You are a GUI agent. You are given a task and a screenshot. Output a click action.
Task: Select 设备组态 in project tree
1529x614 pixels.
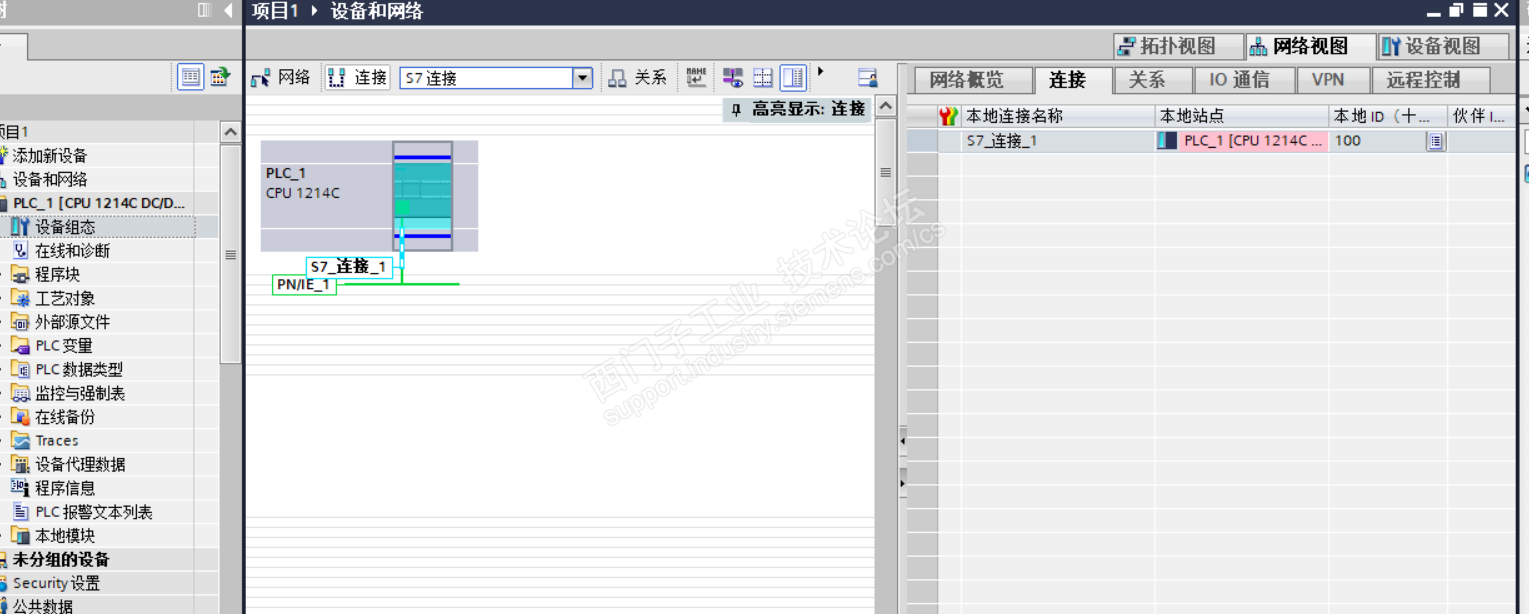(65, 227)
